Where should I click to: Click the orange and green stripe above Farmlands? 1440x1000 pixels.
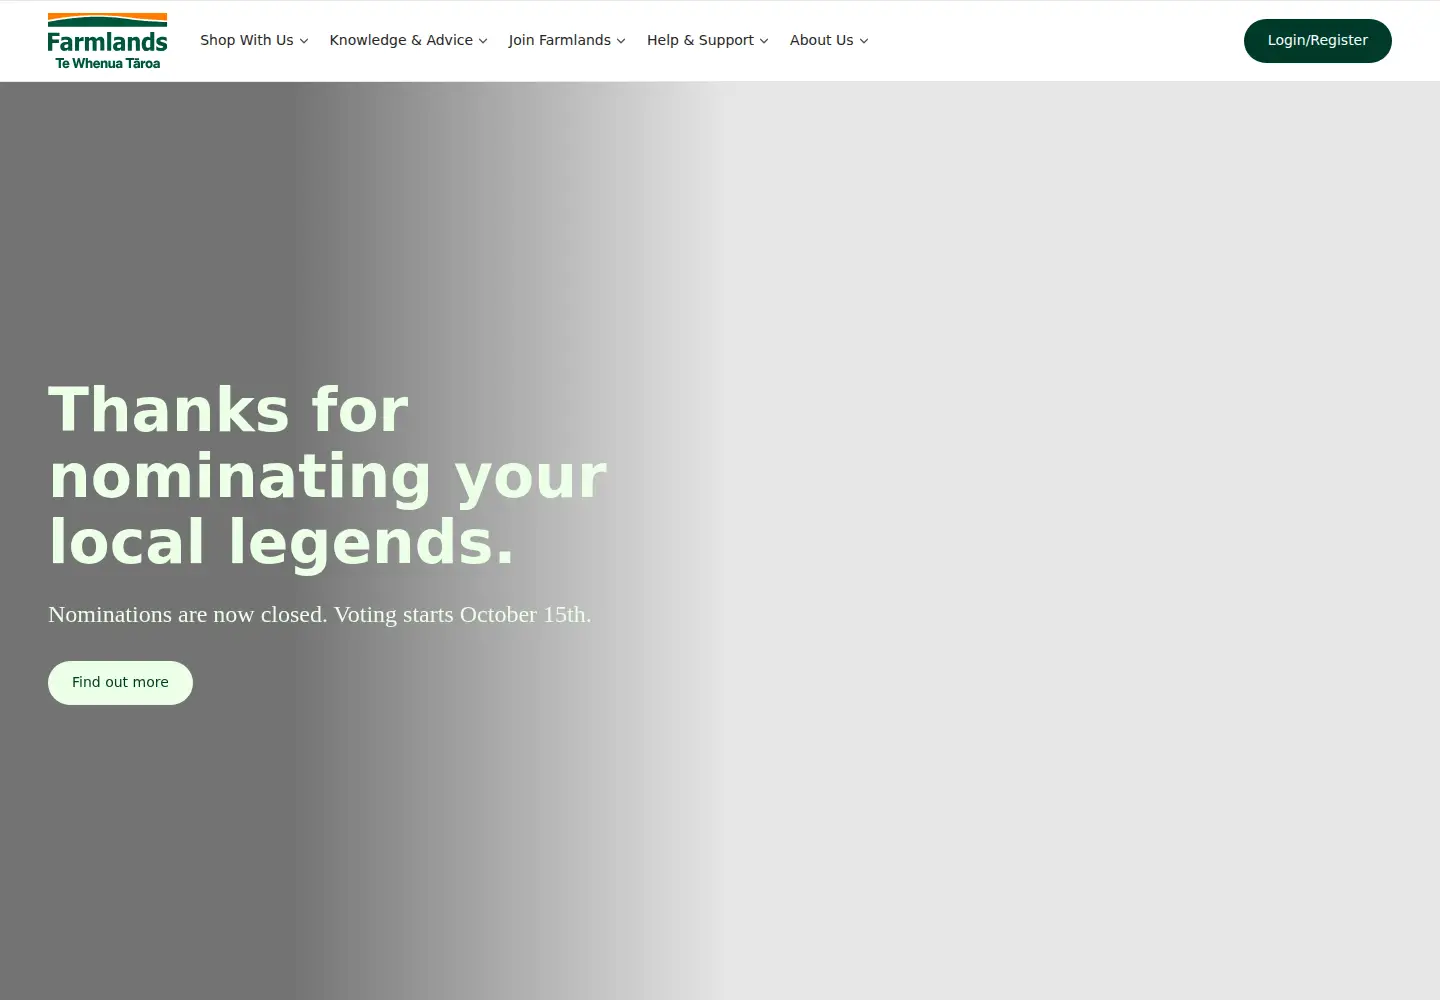pos(107,20)
